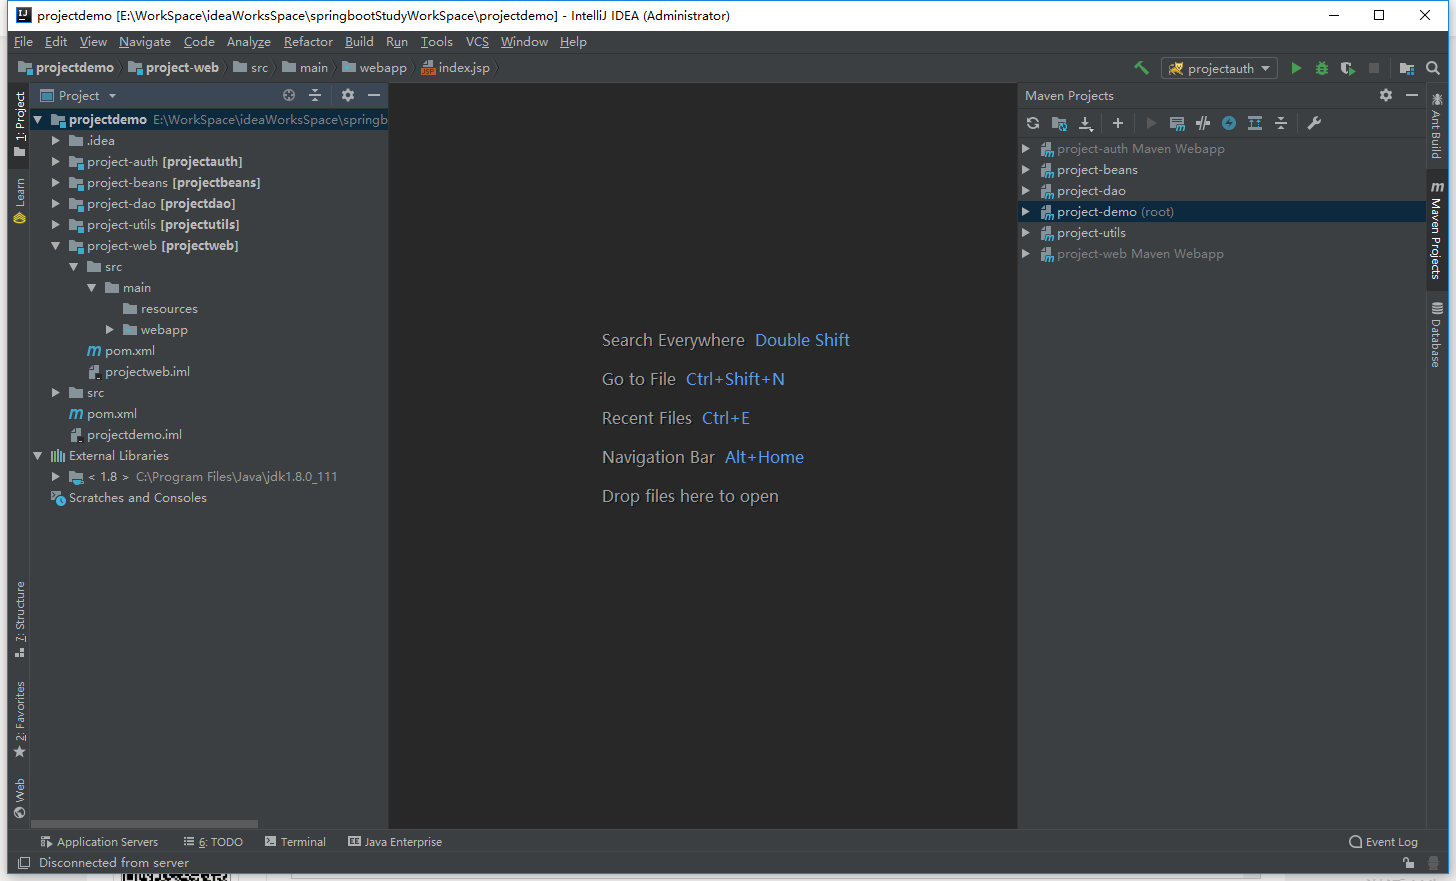Expand the project-auth [projectauth] module

click(56, 162)
